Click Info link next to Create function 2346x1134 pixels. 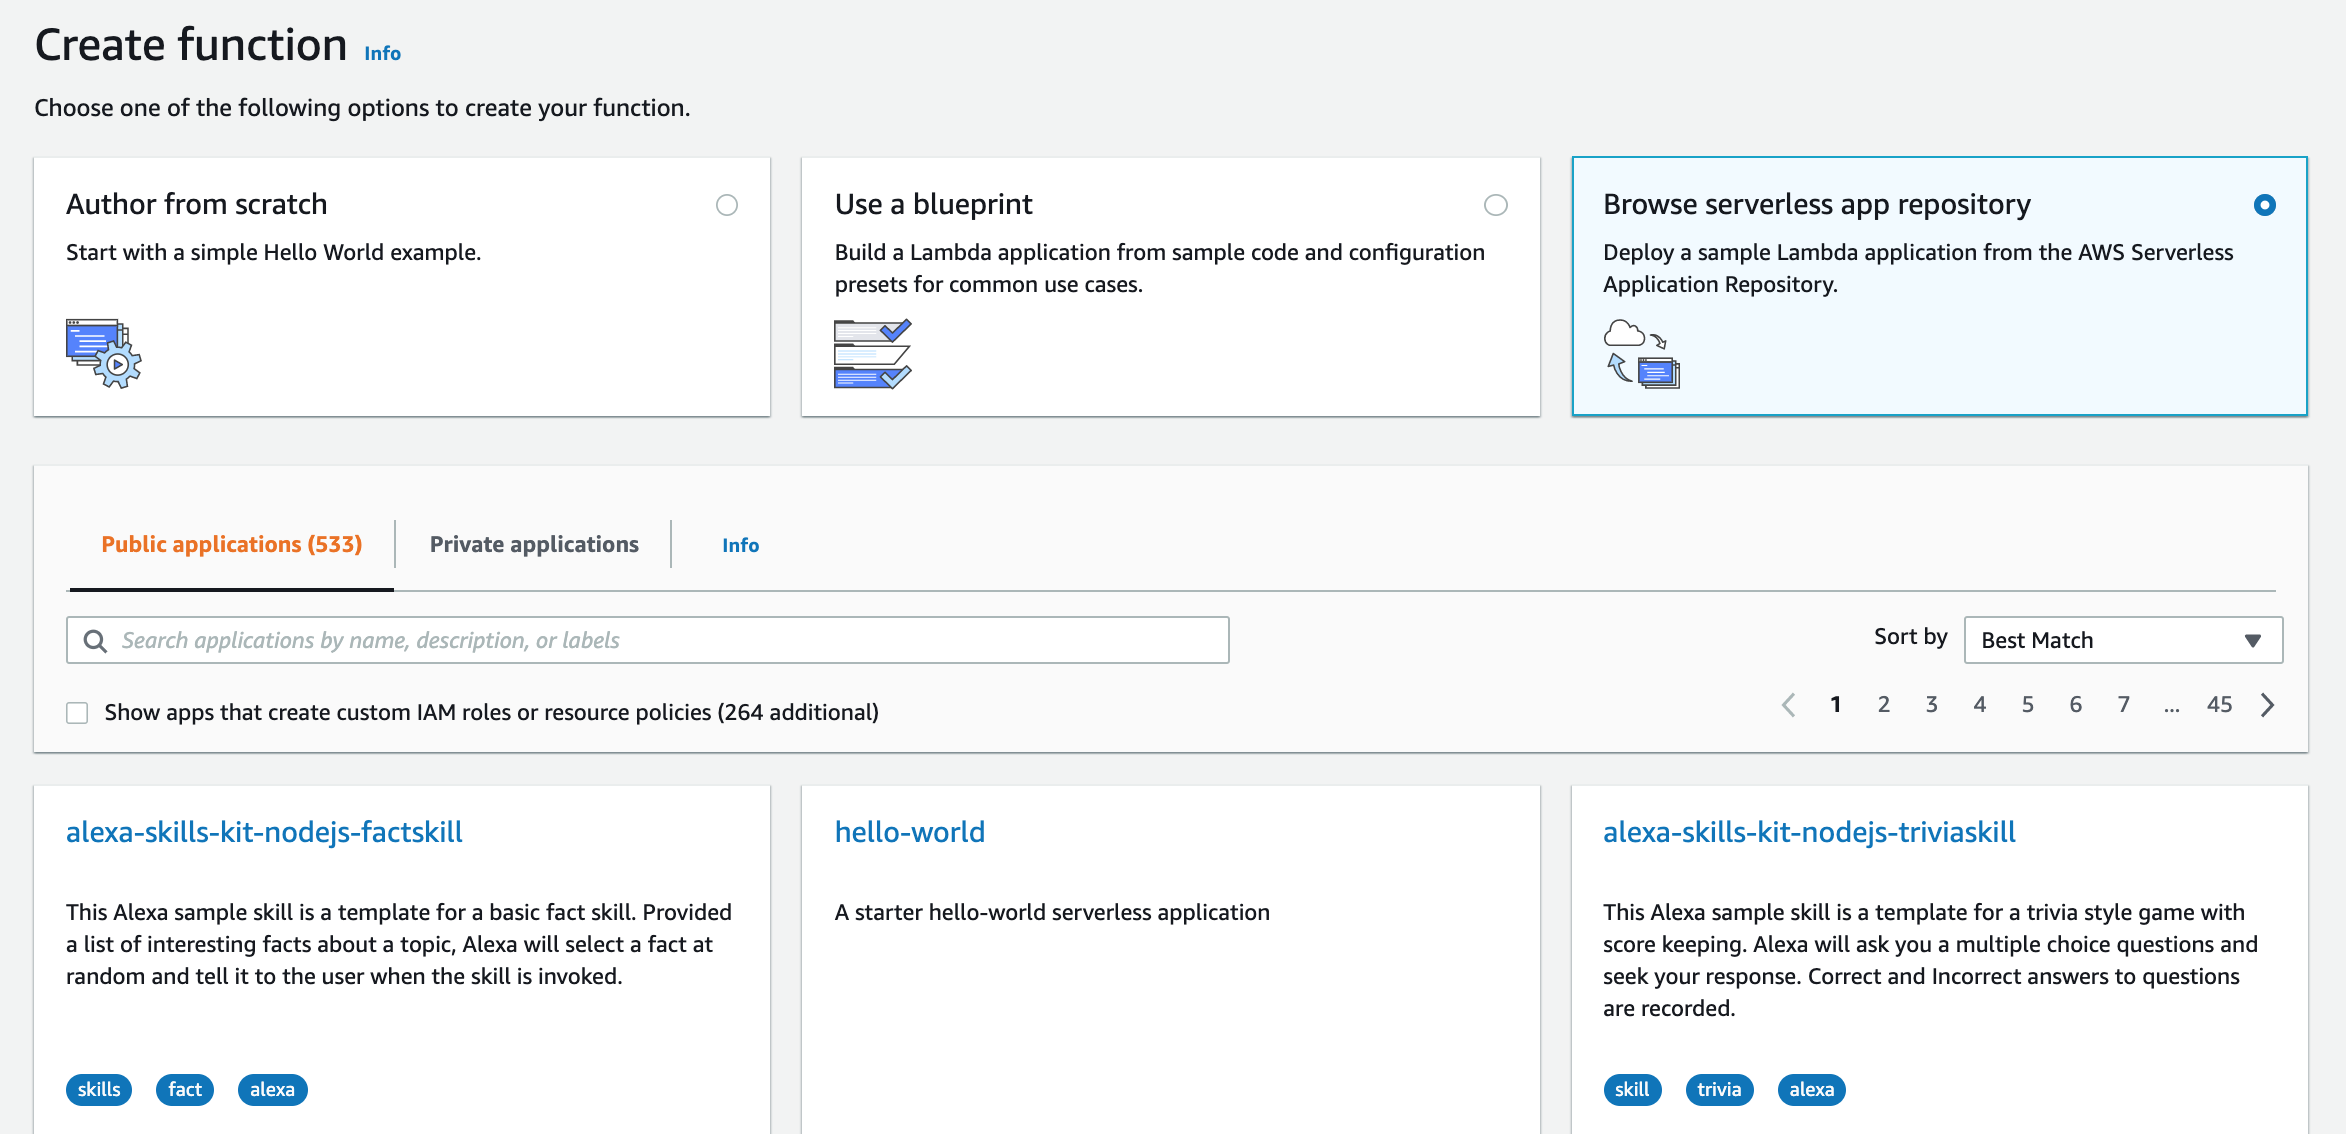tap(382, 54)
